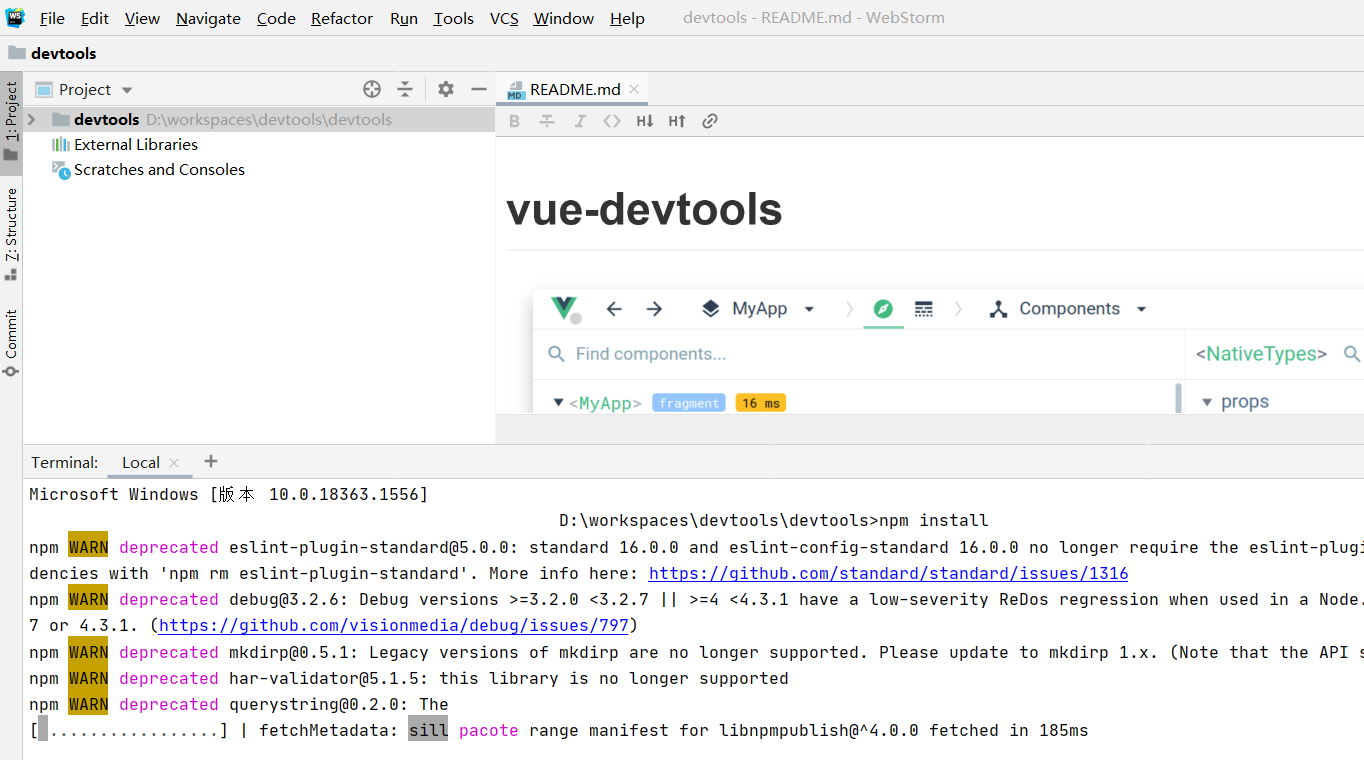Open the standard/standard issues 1316 link
1364x760 pixels.
tap(888, 574)
